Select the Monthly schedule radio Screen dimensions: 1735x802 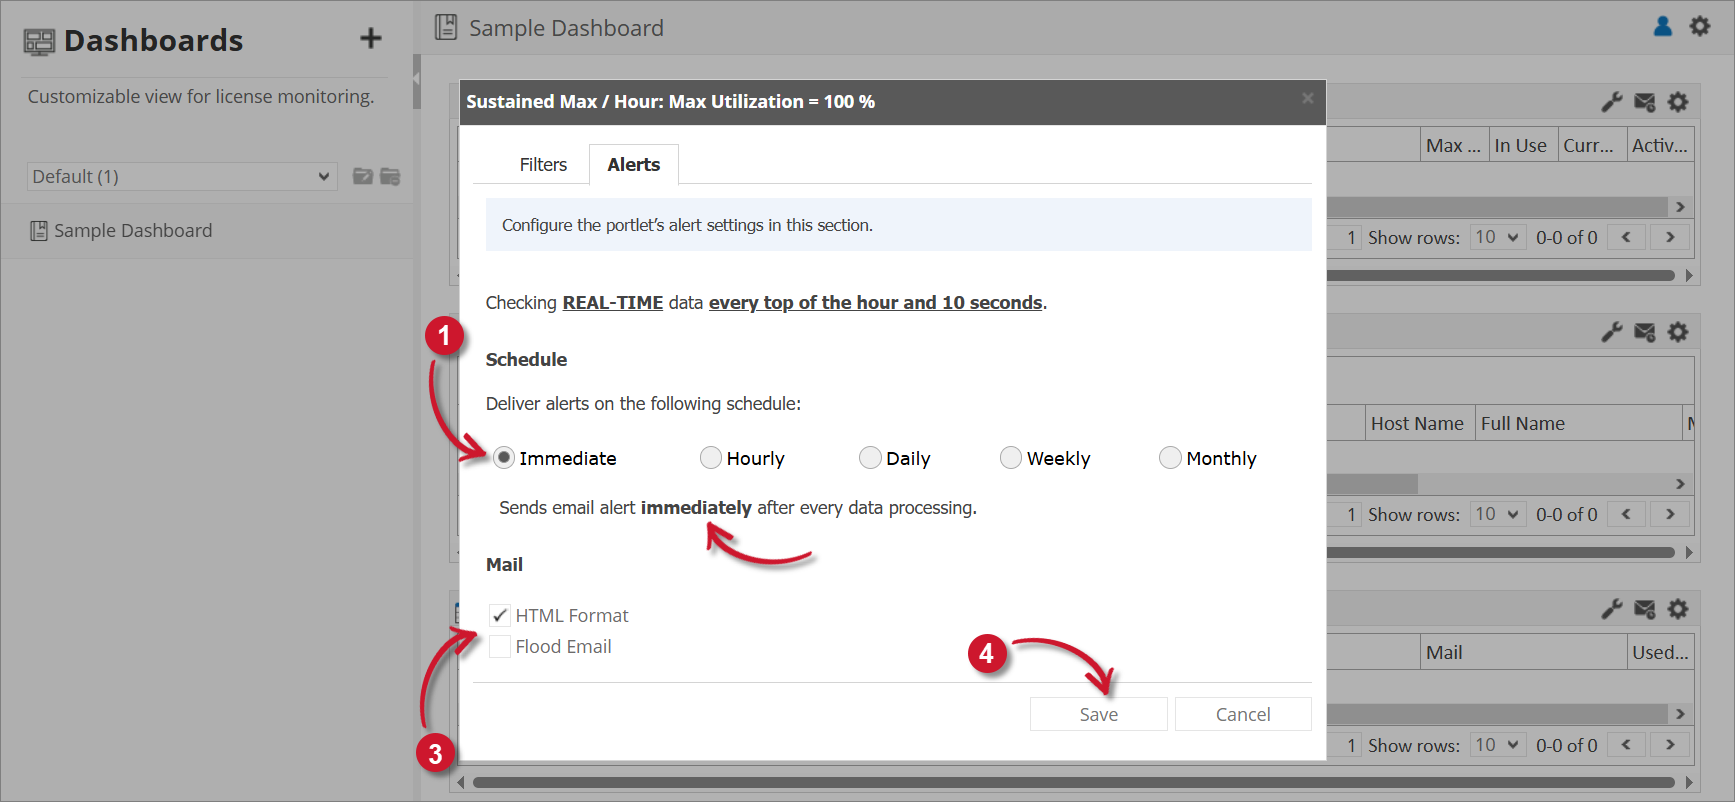(1170, 457)
